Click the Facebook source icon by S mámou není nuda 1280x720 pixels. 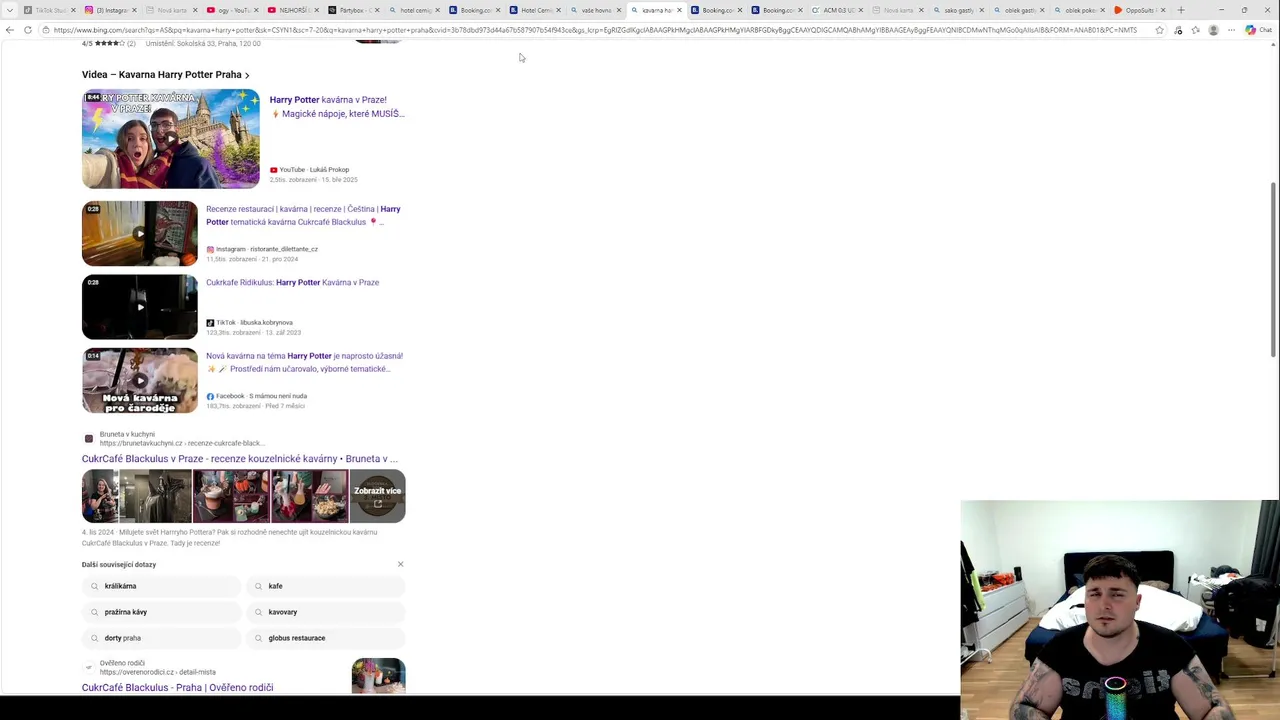[210, 396]
